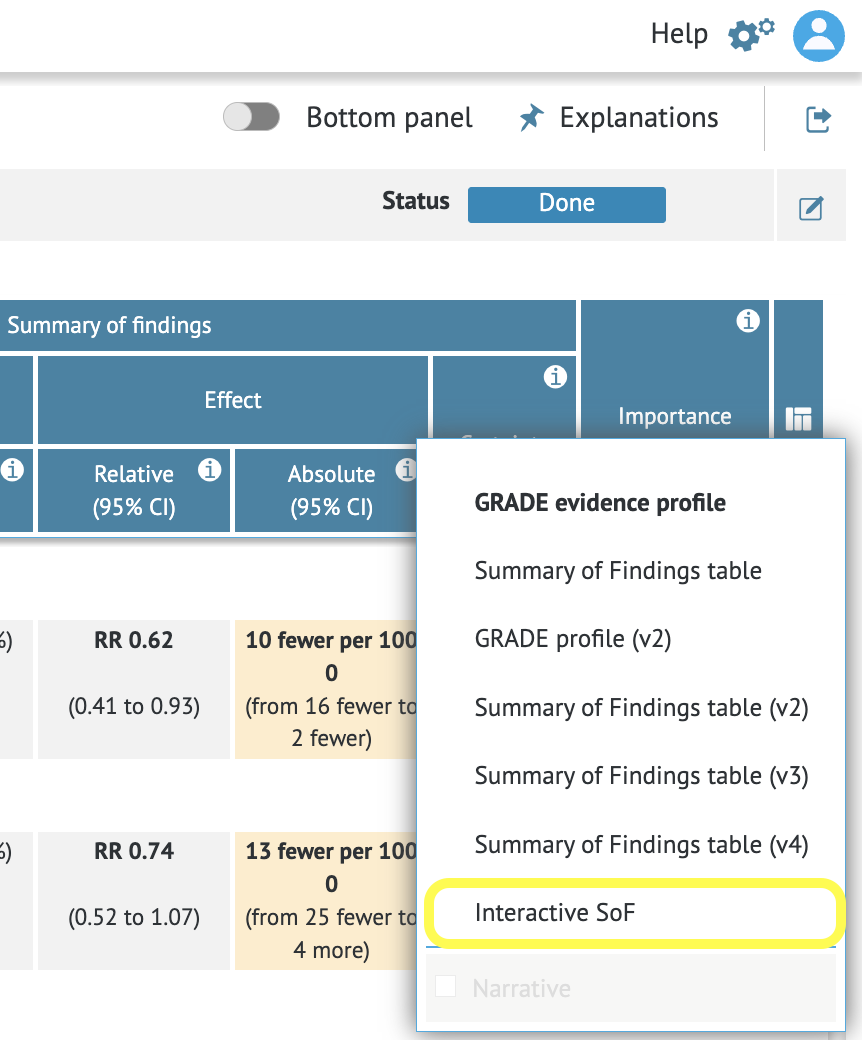
Task: Toggle the Bottom panel switch
Action: point(251,117)
